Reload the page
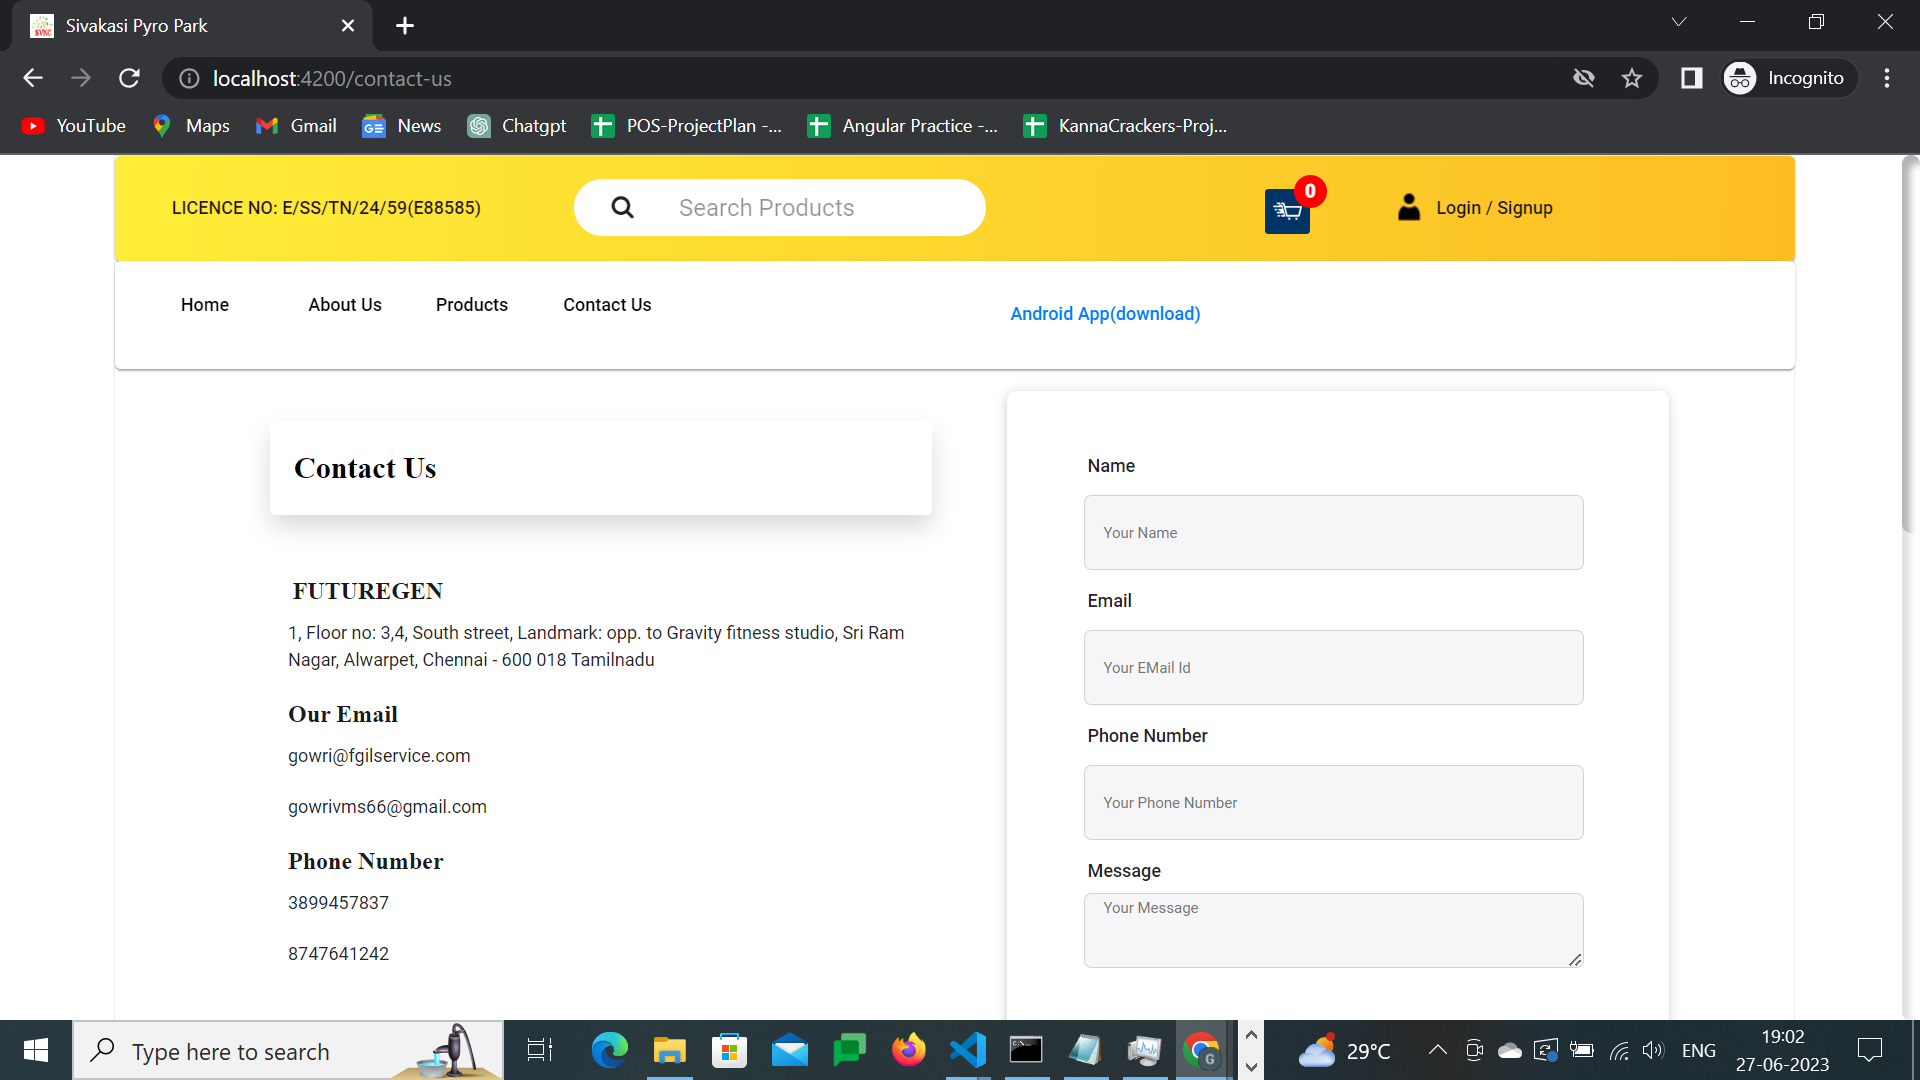This screenshot has width=1920, height=1080. [129, 78]
